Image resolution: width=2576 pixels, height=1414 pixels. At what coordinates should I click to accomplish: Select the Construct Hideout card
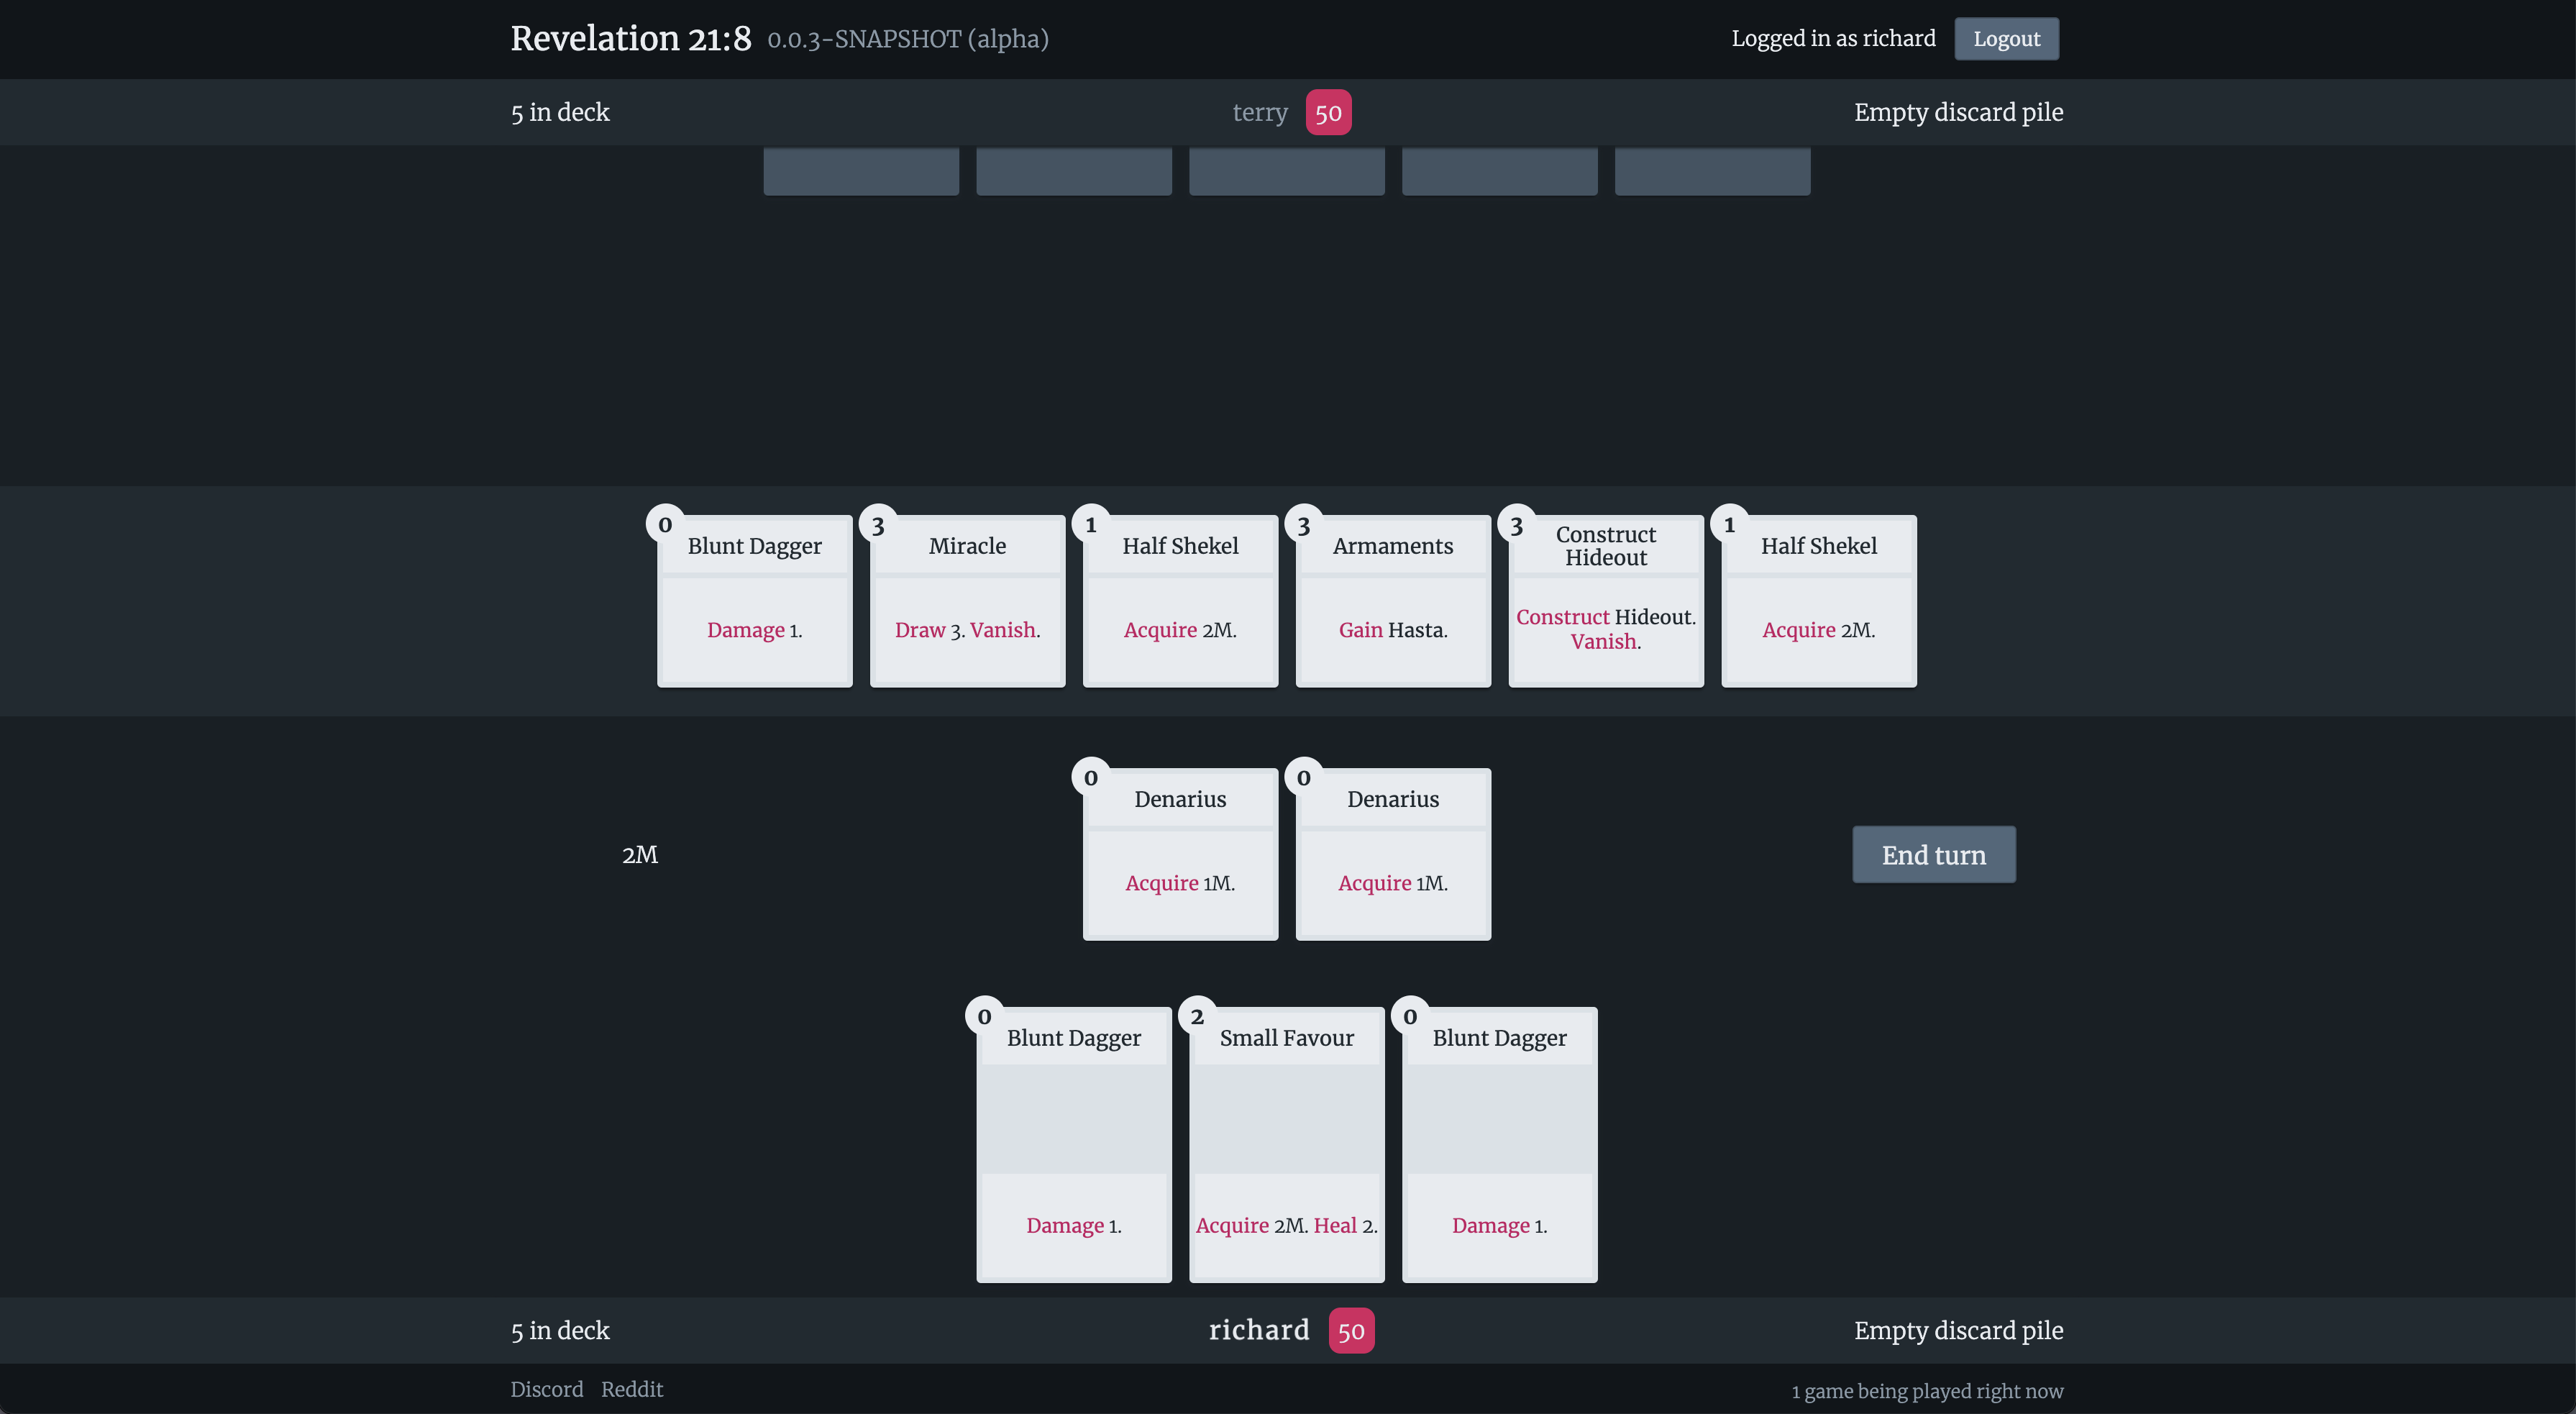point(1605,600)
